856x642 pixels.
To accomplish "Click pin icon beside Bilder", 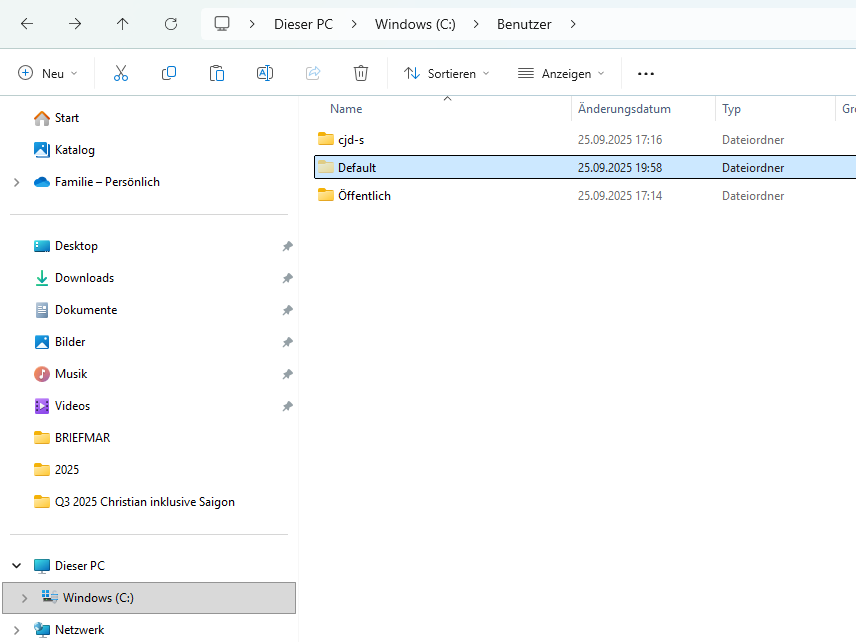I will tap(287, 342).
